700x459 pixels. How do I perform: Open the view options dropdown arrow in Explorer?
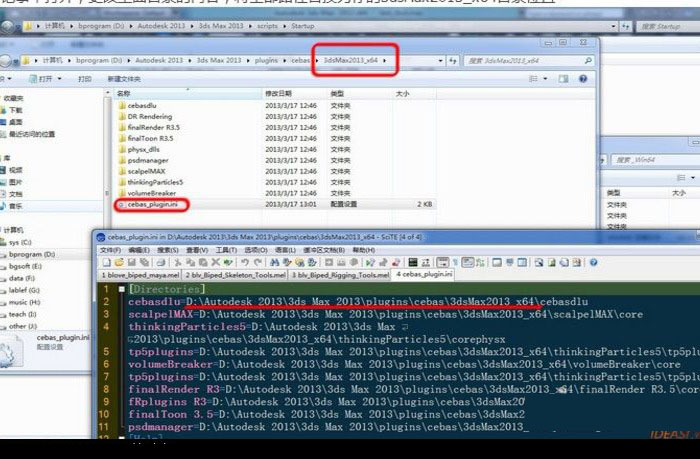point(545,79)
